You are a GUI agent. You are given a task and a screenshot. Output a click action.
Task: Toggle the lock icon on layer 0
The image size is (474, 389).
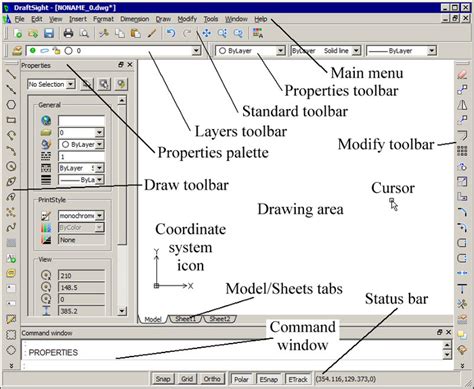tap(57, 51)
